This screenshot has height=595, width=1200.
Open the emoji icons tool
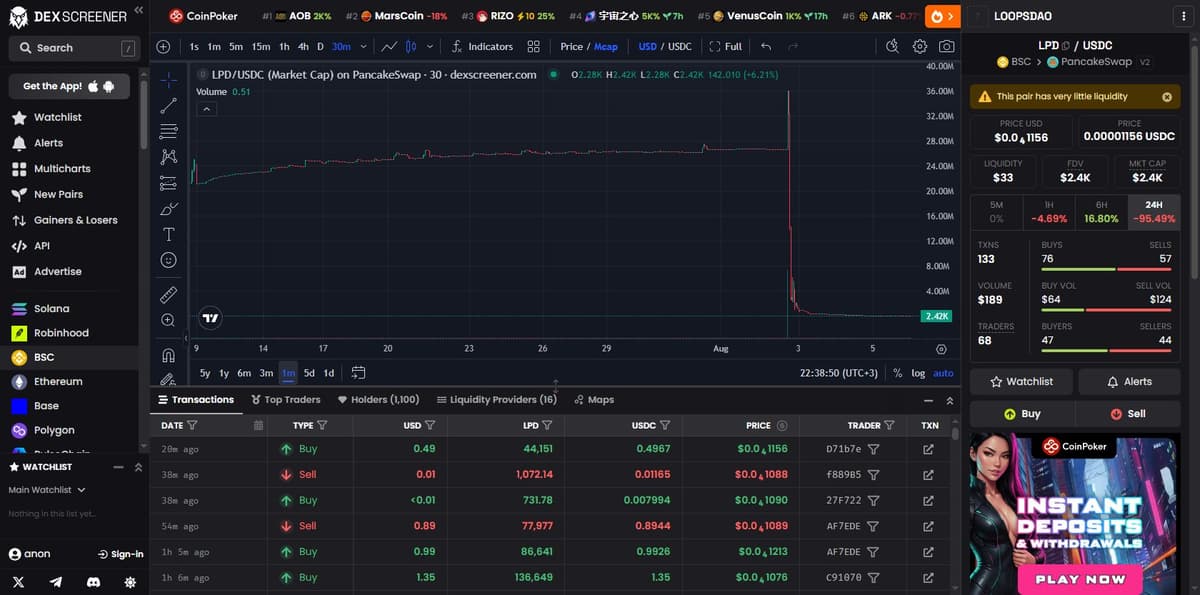(169, 260)
